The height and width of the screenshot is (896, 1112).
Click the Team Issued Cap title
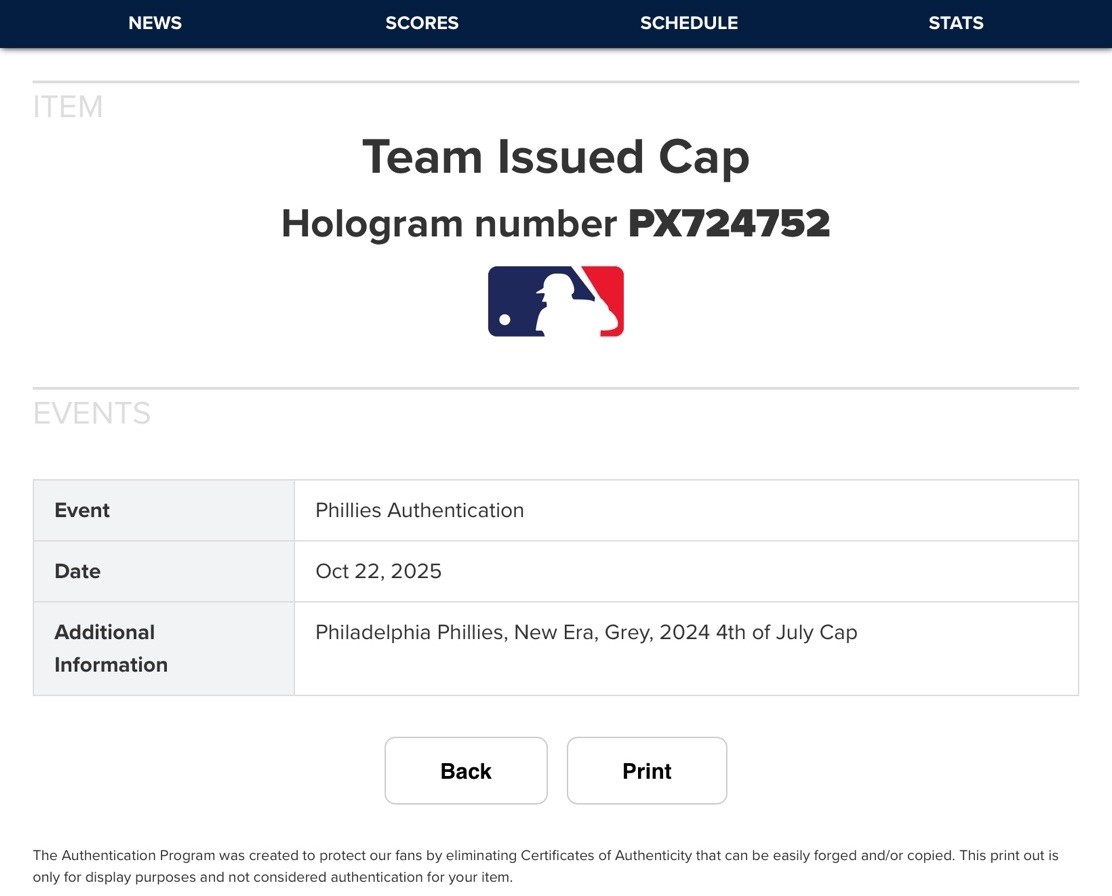coord(555,157)
